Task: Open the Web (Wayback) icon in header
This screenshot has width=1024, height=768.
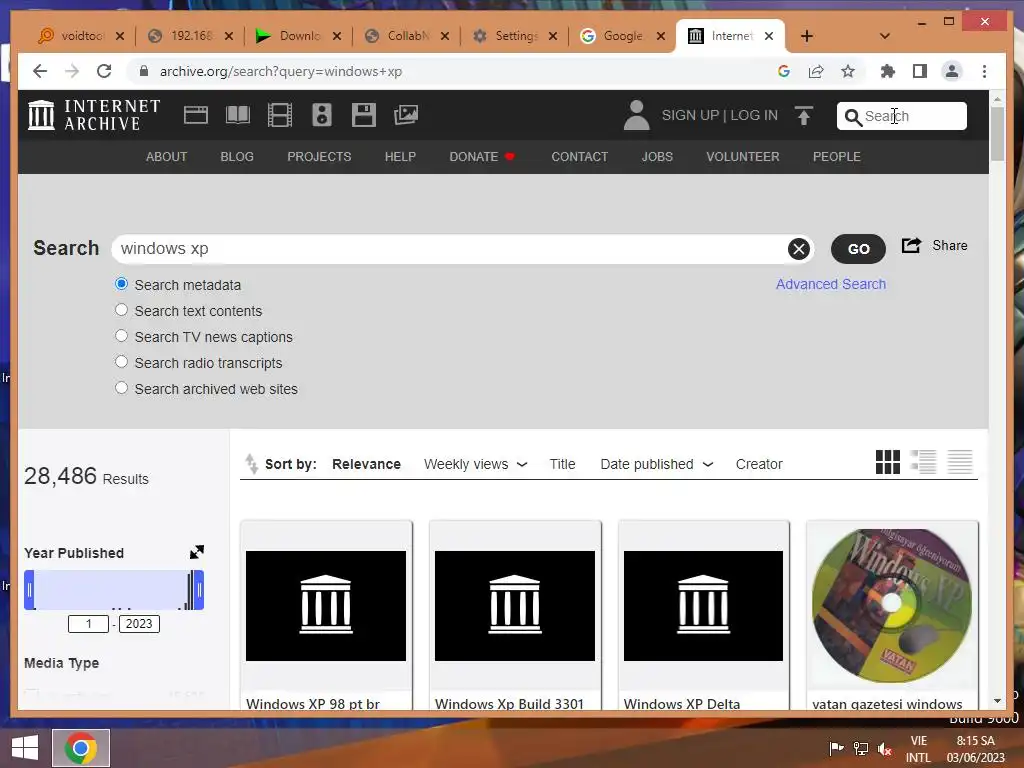Action: (x=195, y=115)
